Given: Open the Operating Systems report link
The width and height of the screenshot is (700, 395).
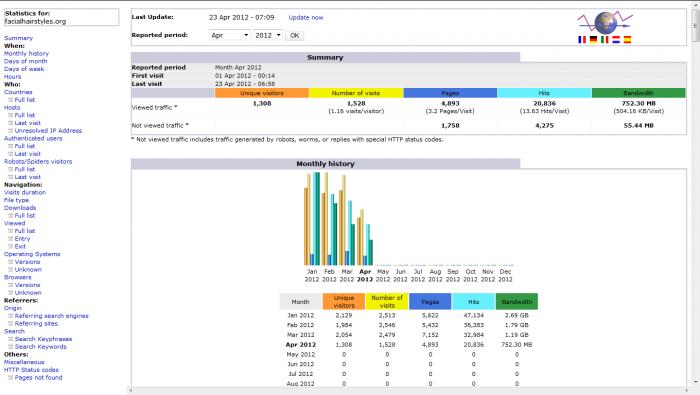Looking at the screenshot, I should (x=32, y=254).
